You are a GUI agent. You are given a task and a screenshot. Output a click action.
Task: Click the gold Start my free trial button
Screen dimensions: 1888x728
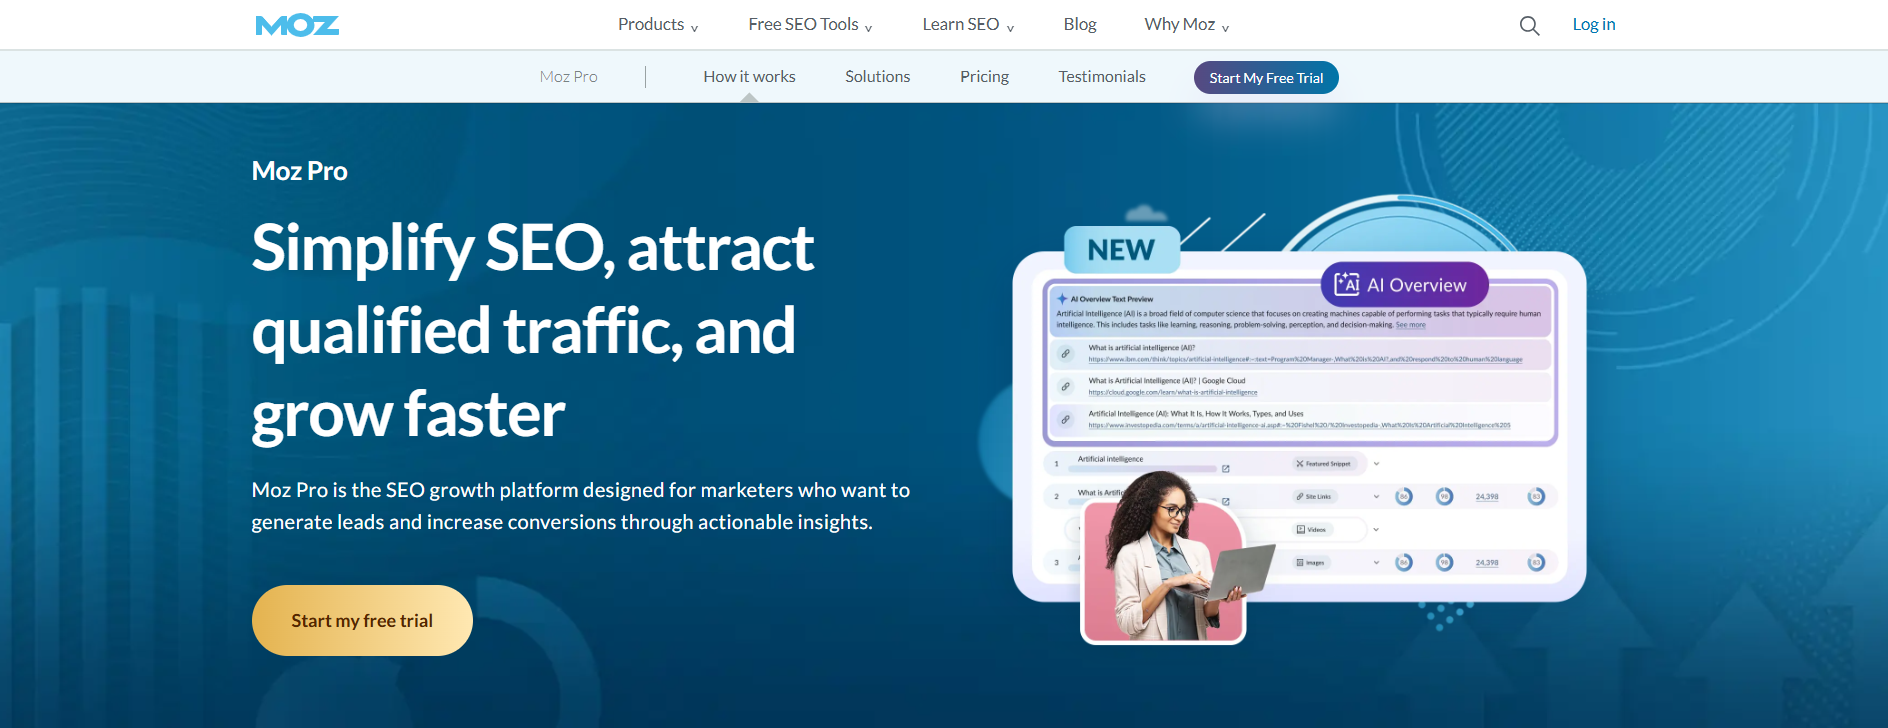coord(362,620)
